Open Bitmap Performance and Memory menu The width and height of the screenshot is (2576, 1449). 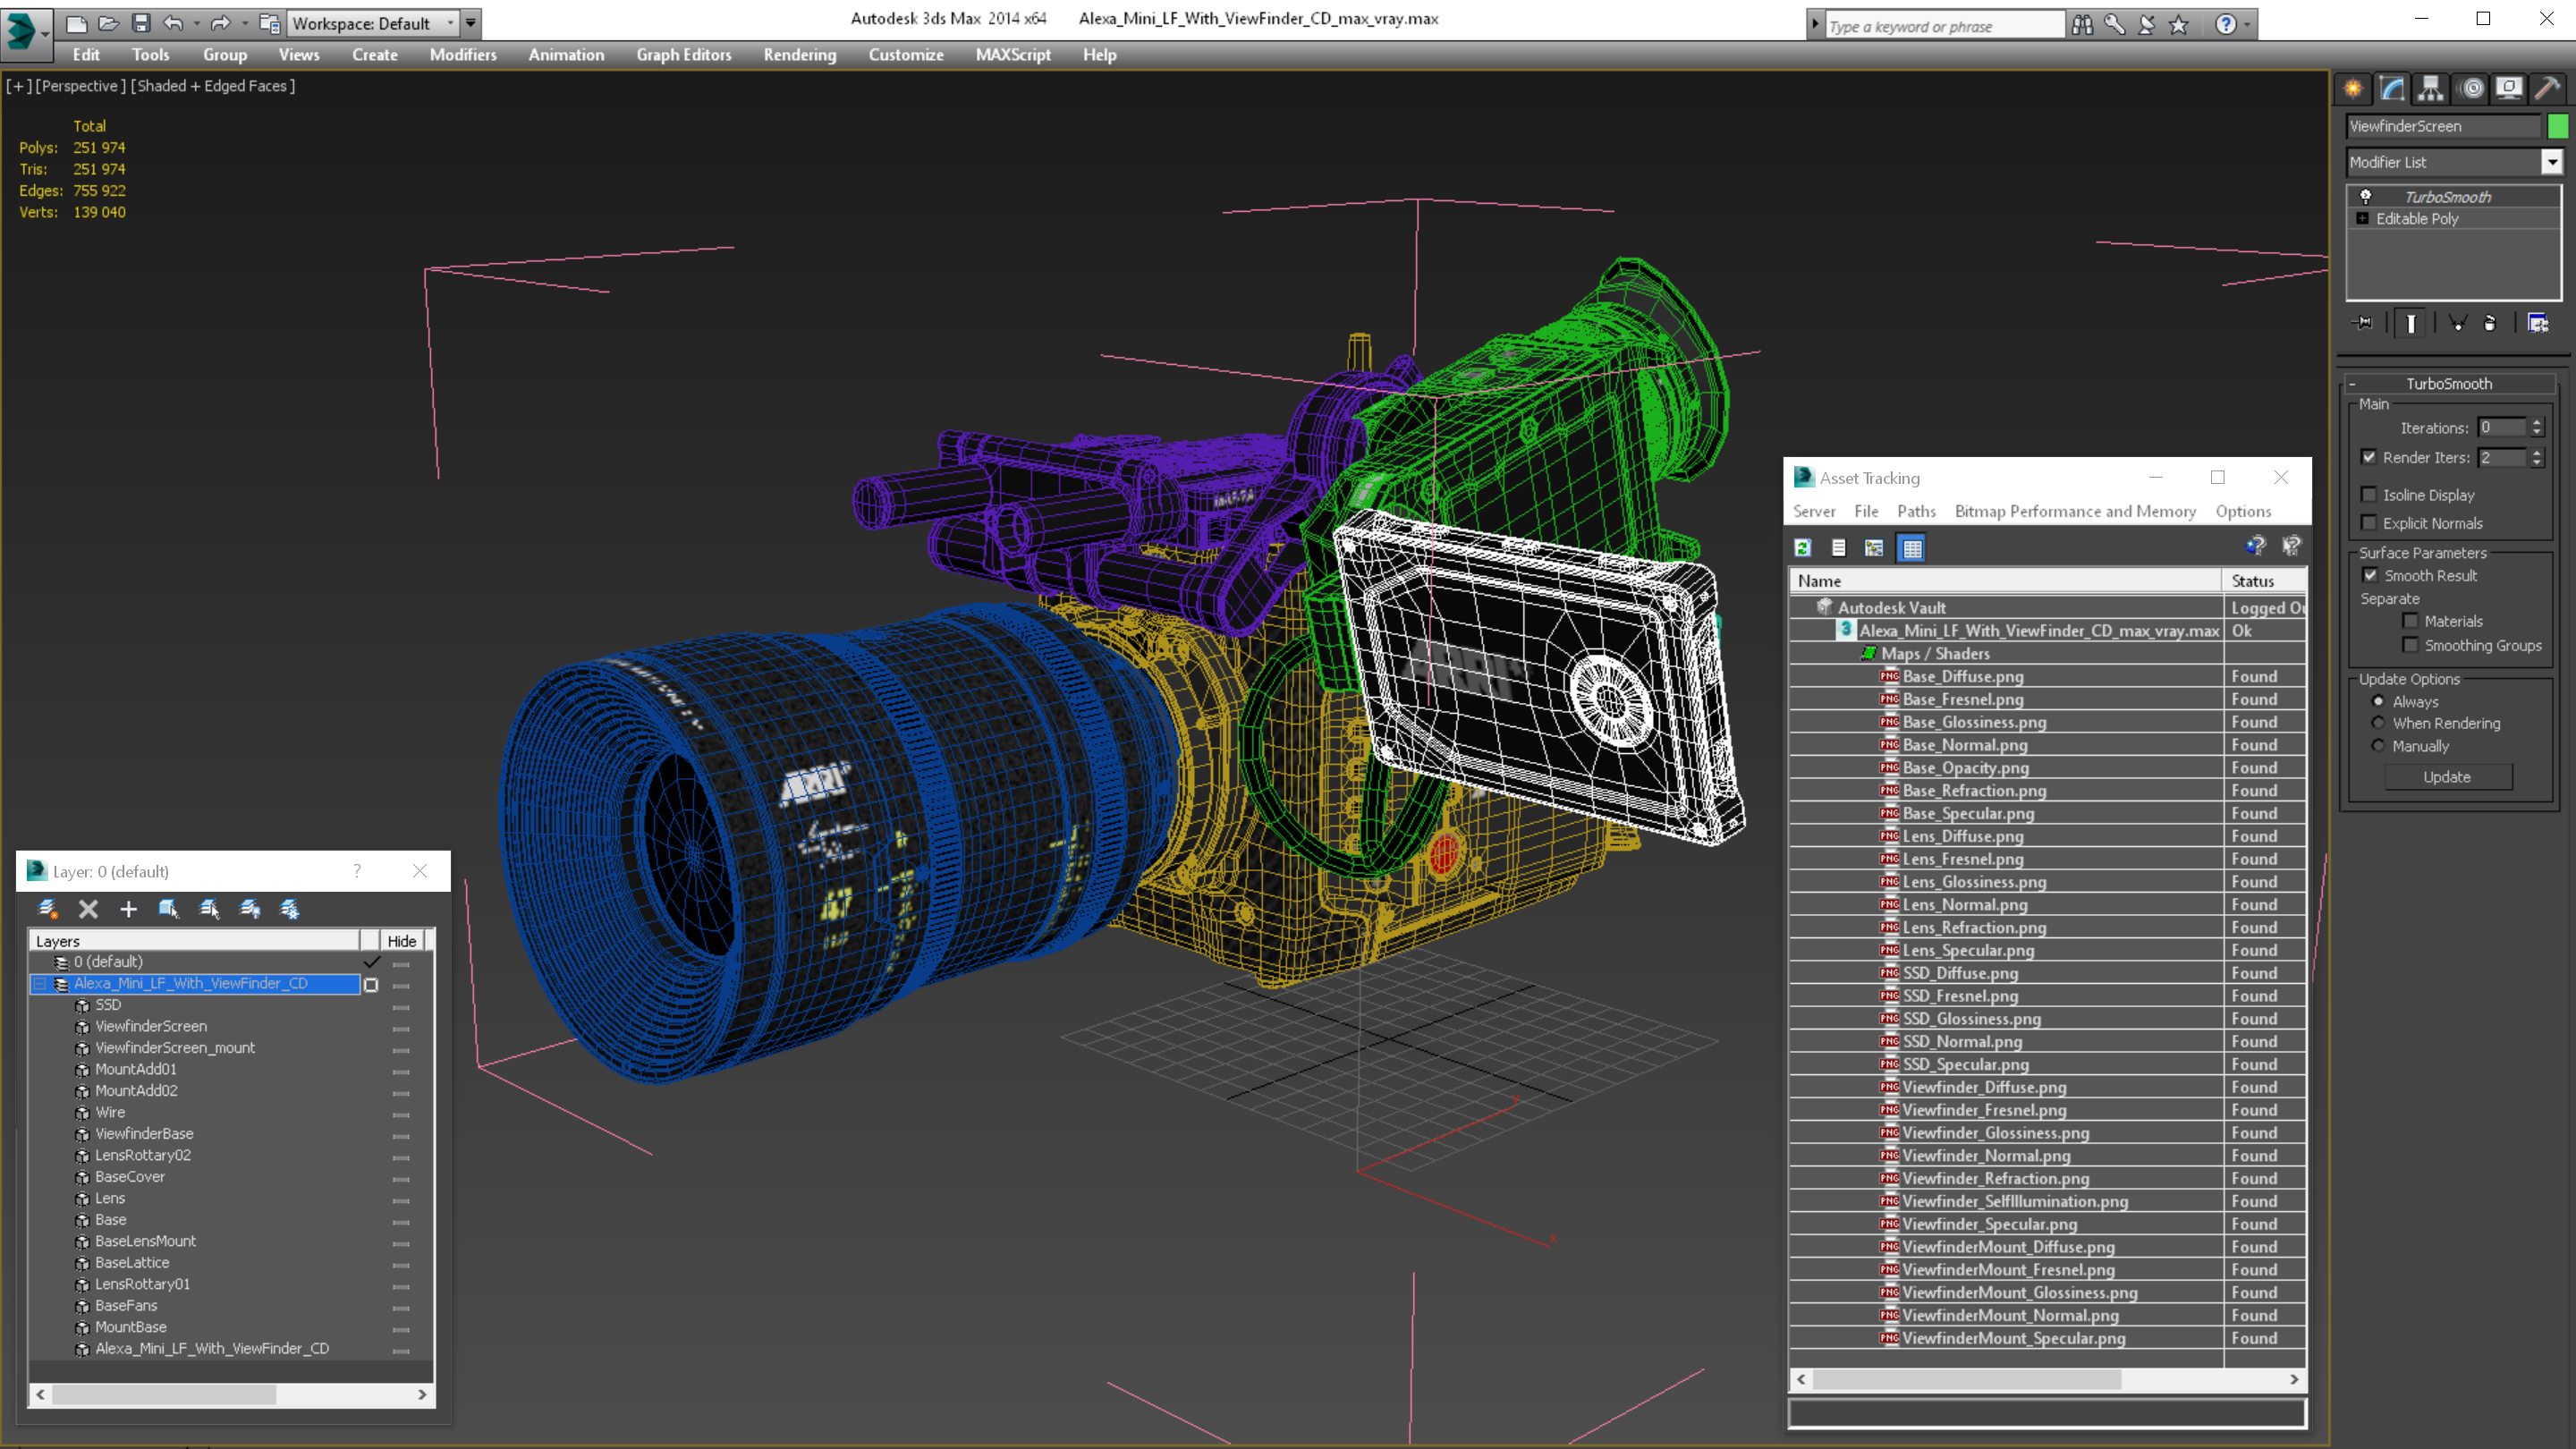[2075, 511]
